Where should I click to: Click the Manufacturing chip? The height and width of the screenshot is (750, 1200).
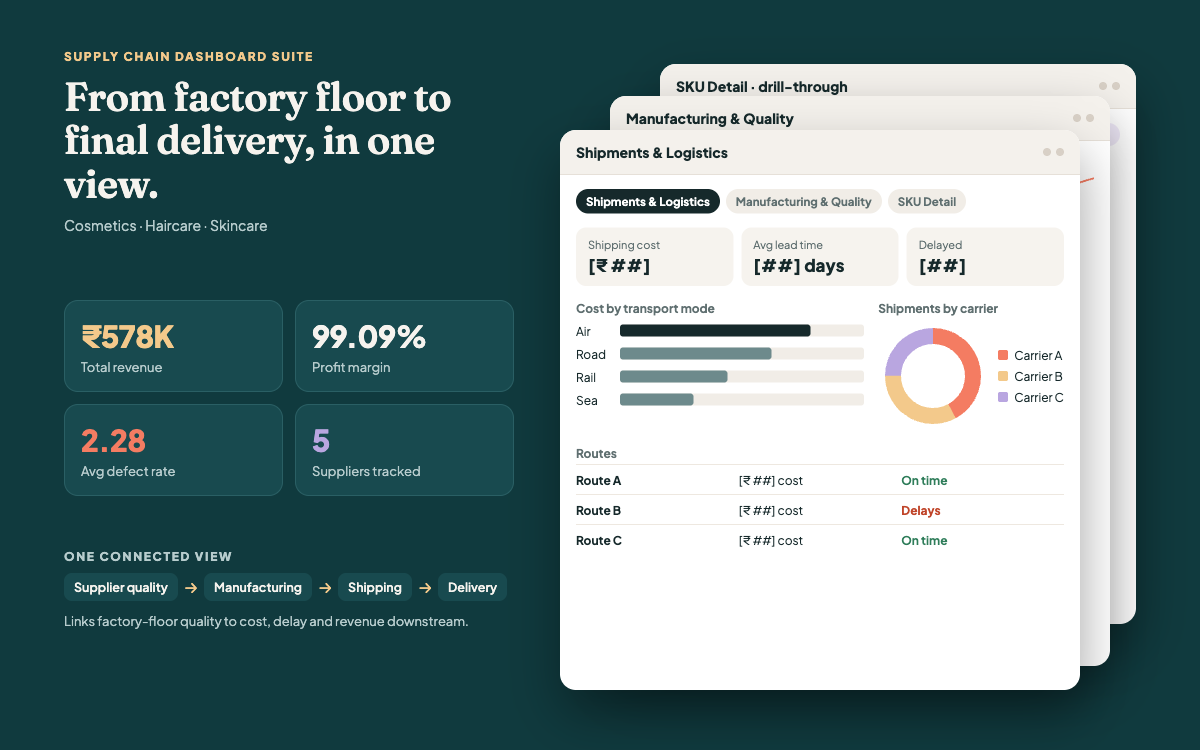[258, 587]
